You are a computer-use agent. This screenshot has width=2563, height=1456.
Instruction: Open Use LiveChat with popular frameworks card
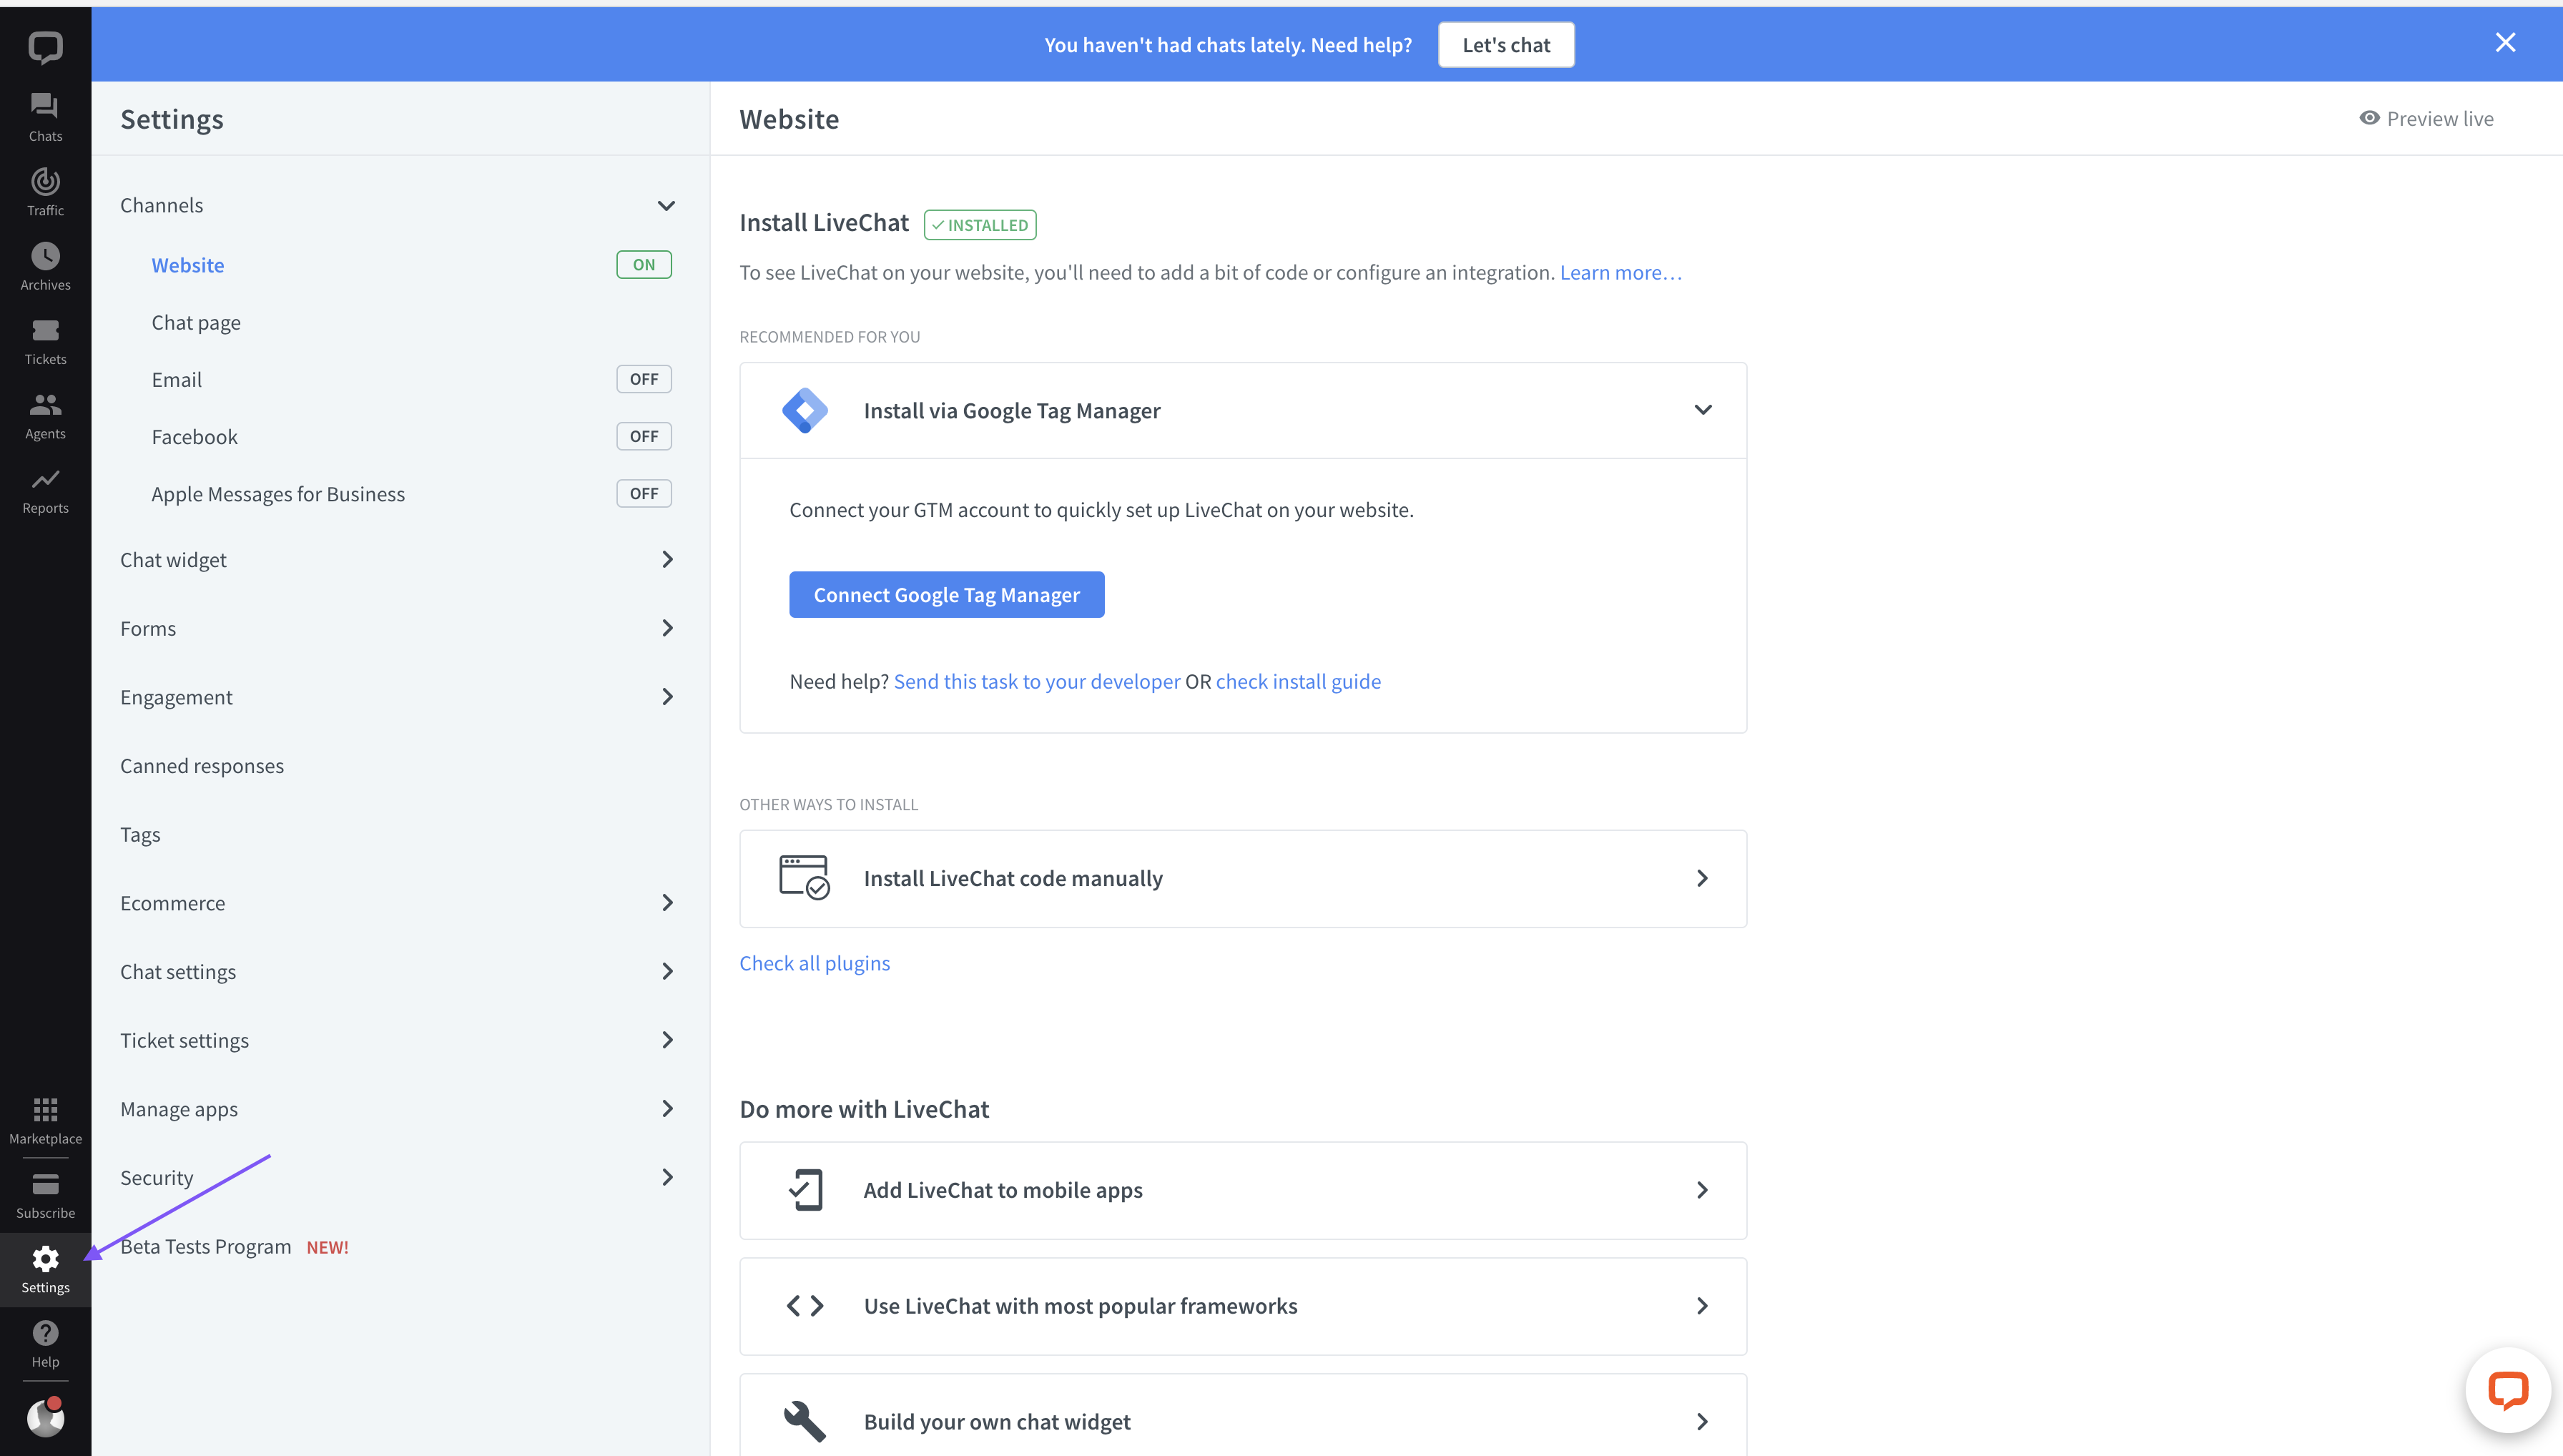(1243, 1306)
